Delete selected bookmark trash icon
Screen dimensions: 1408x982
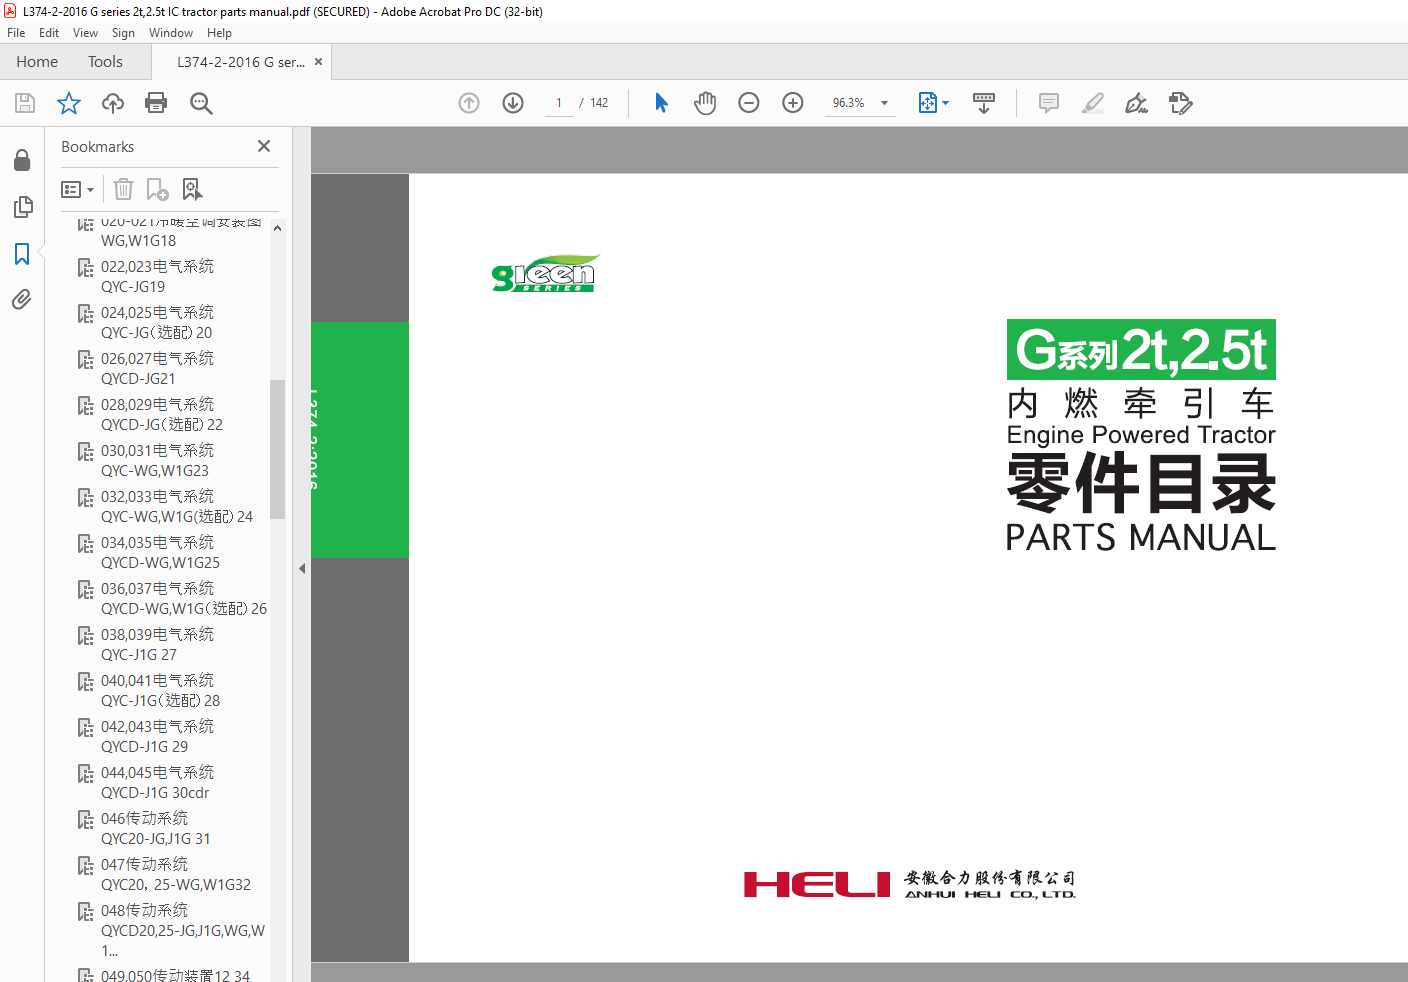[123, 189]
